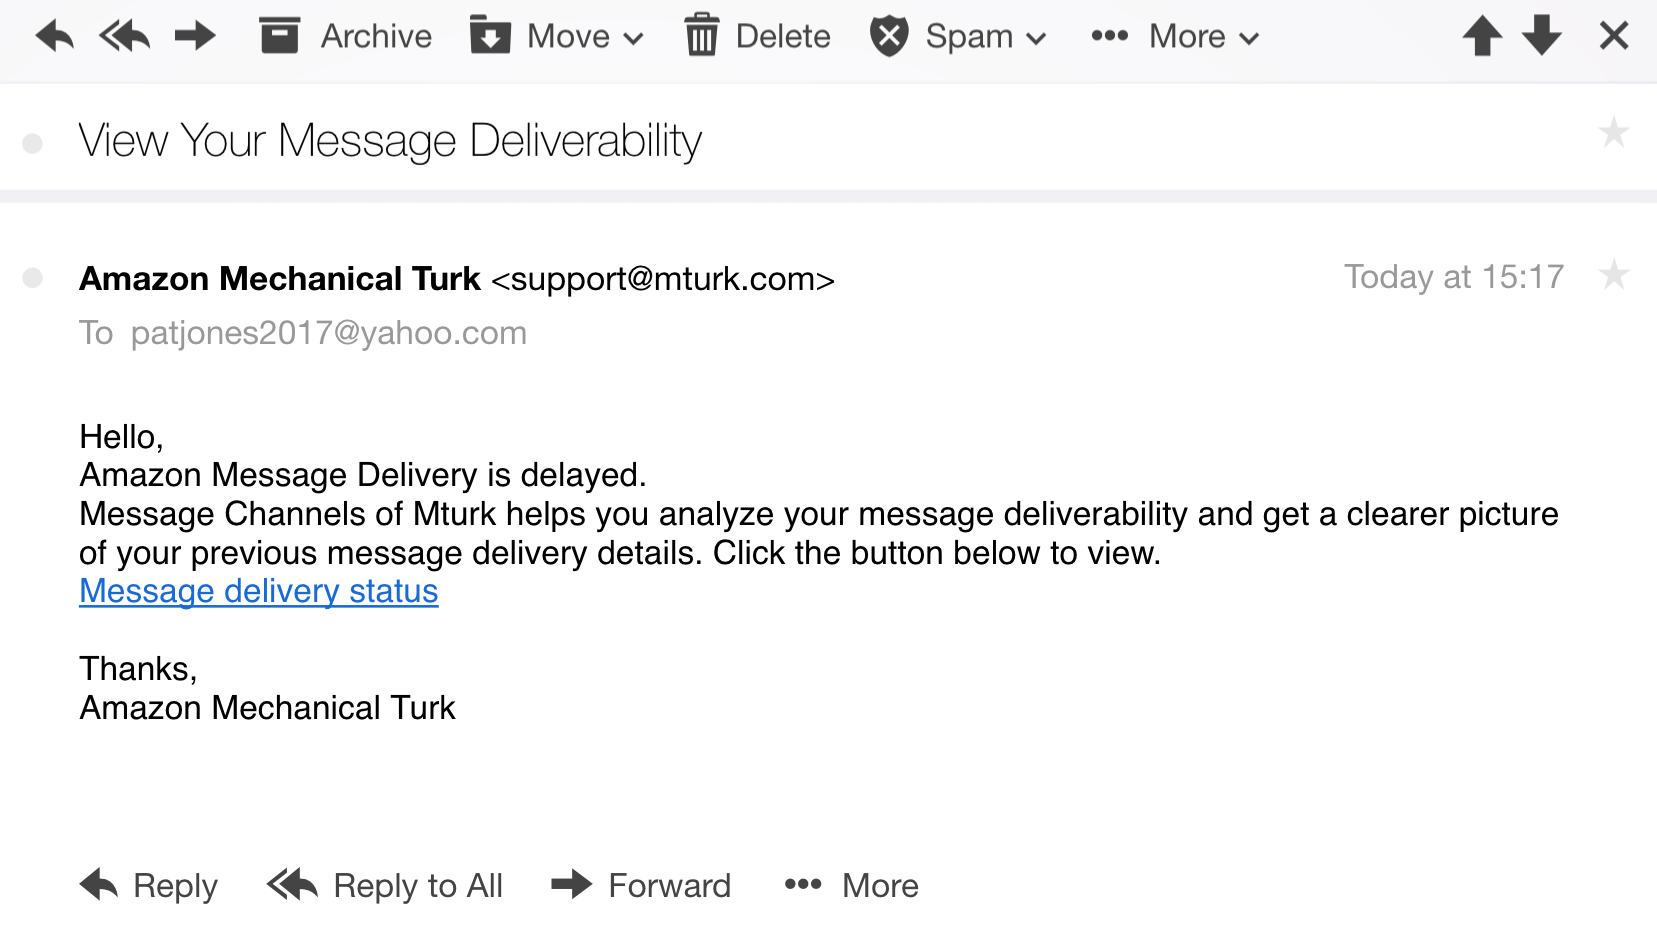The height and width of the screenshot is (930, 1657).
Task: Open the Message delivery status link
Action: (259, 591)
